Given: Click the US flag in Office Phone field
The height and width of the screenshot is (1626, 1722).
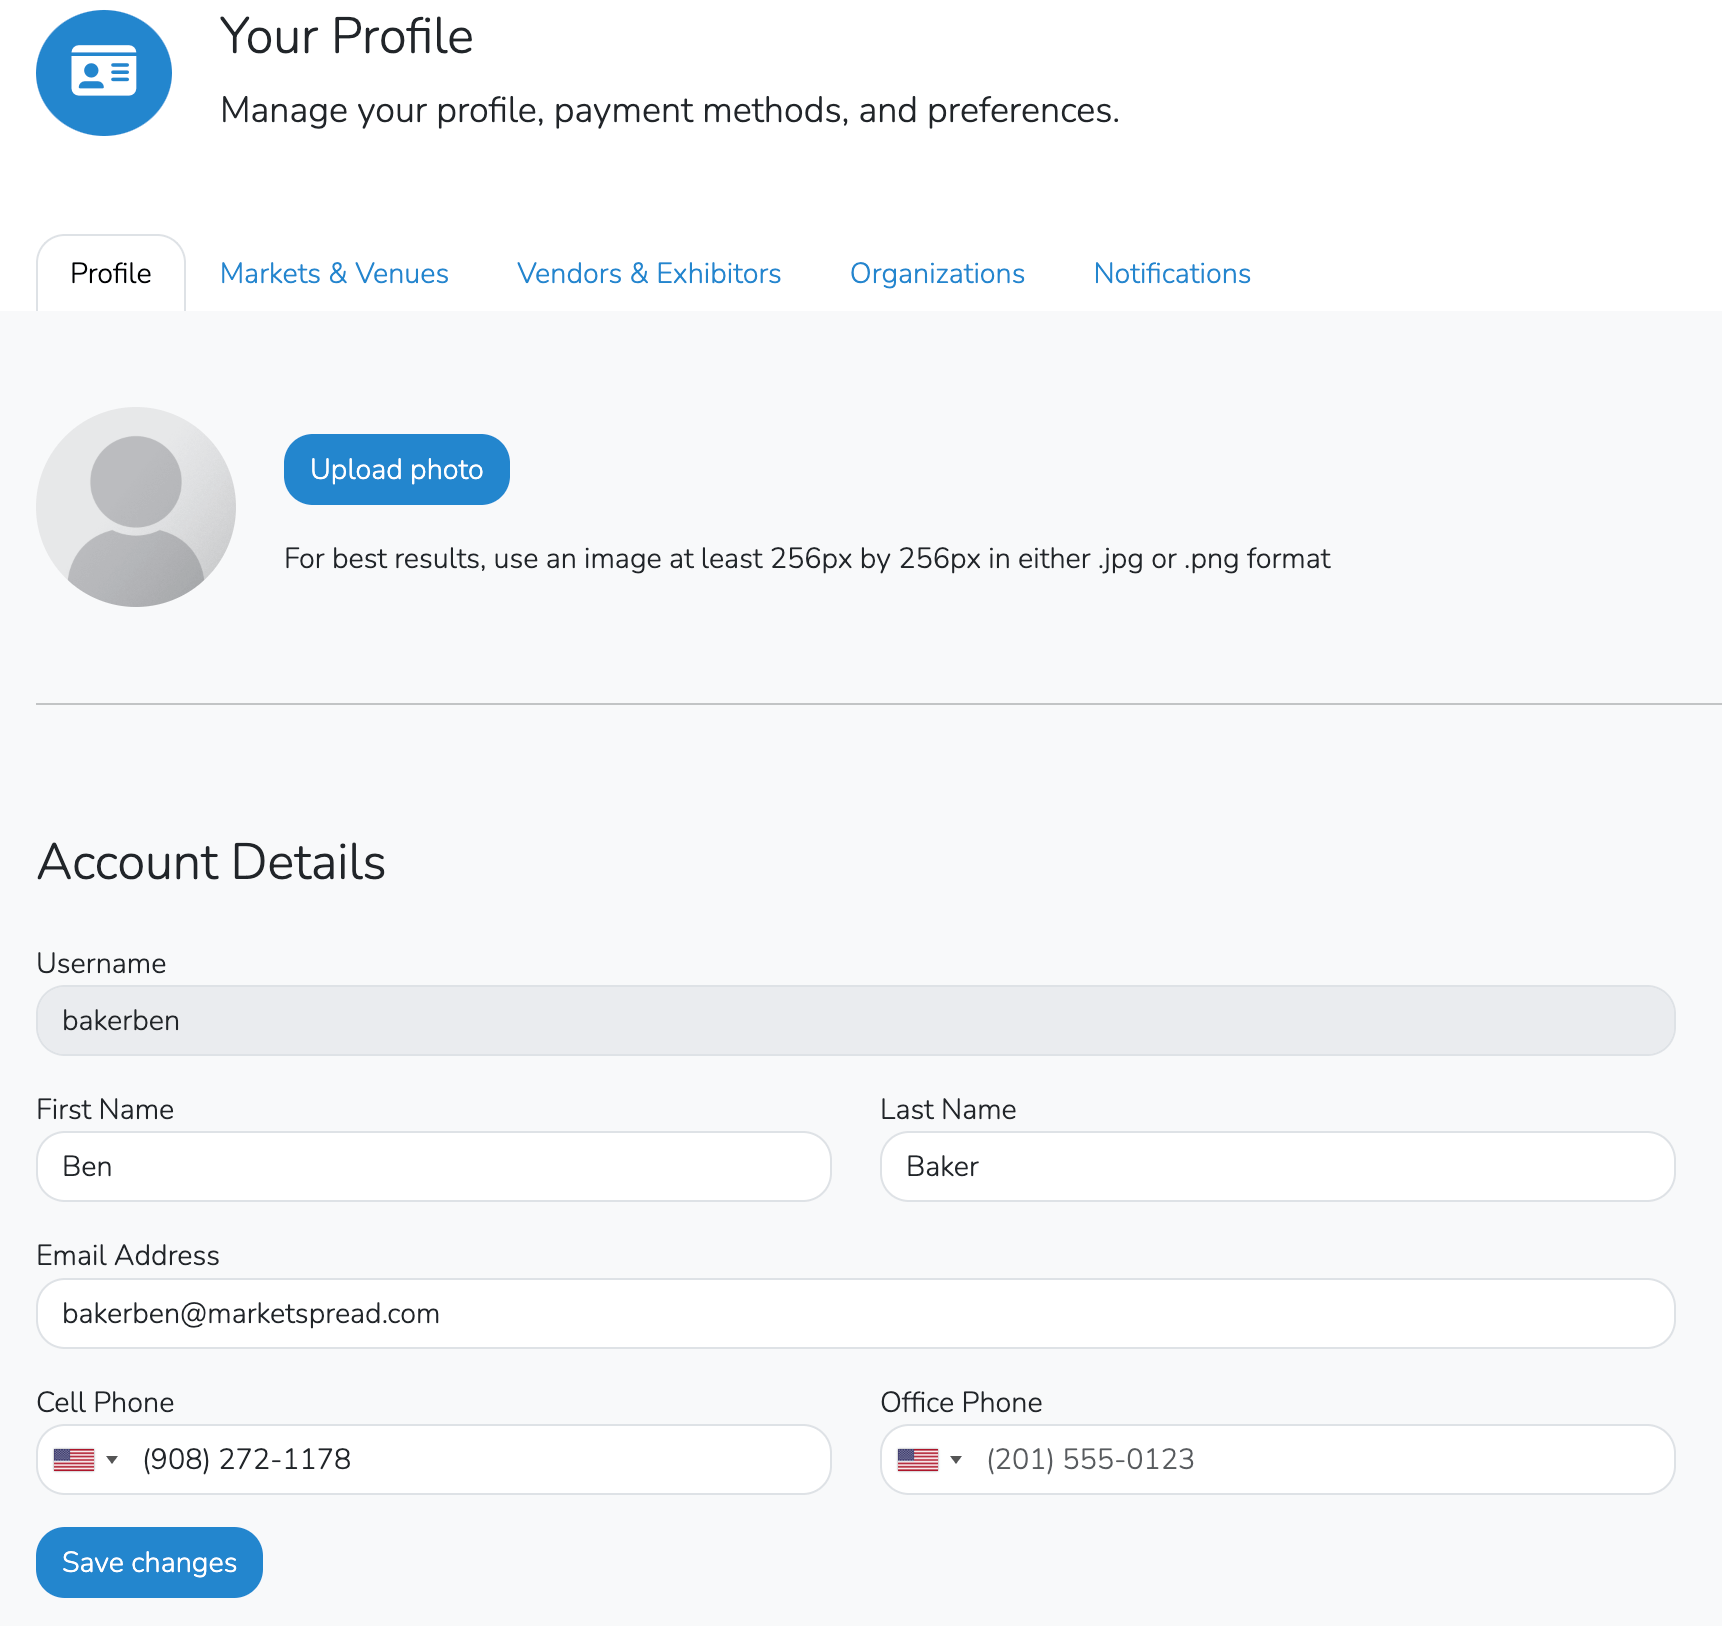Looking at the screenshot, I should coord(918,1460).
